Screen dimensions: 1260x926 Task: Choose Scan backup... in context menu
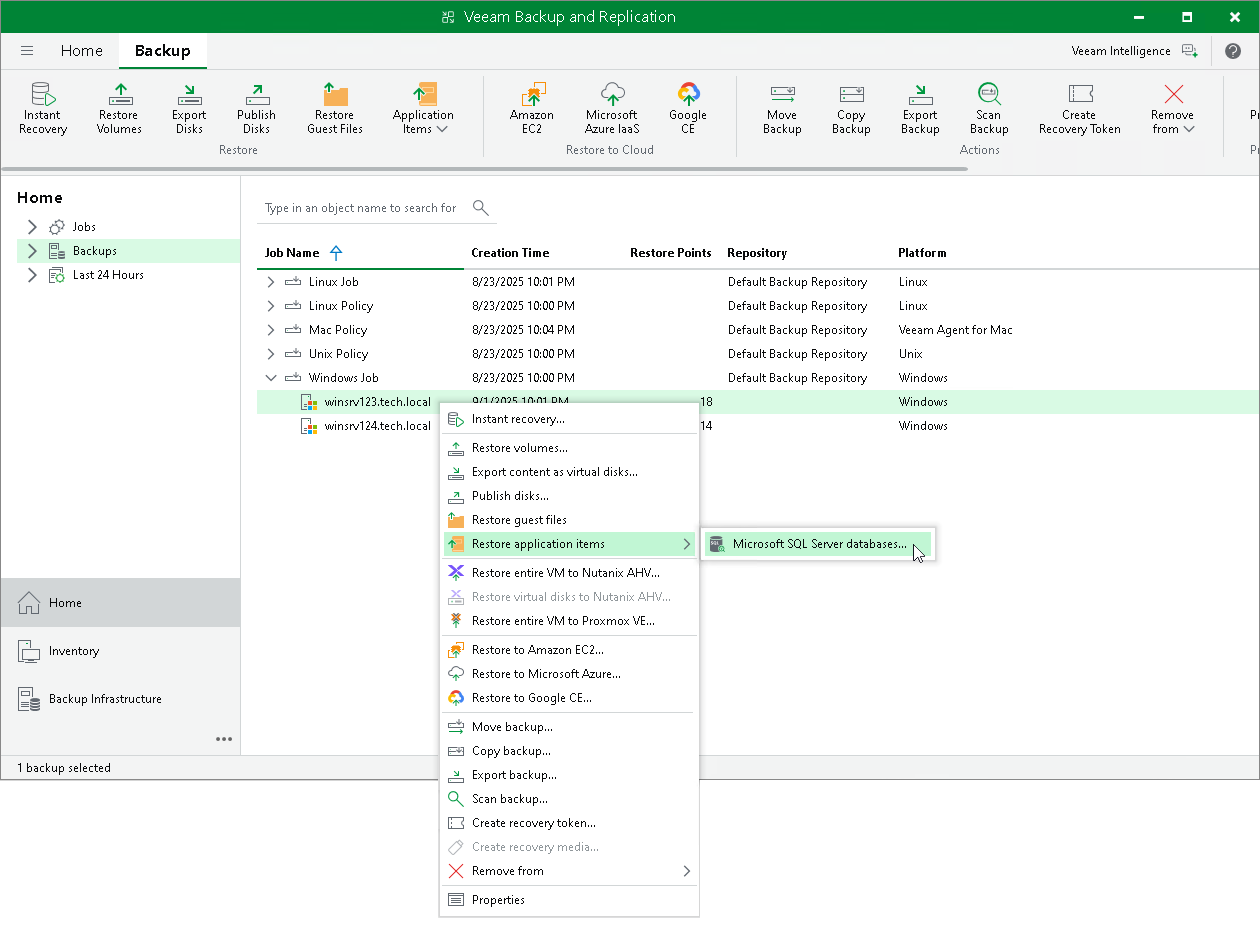point(569,799)
